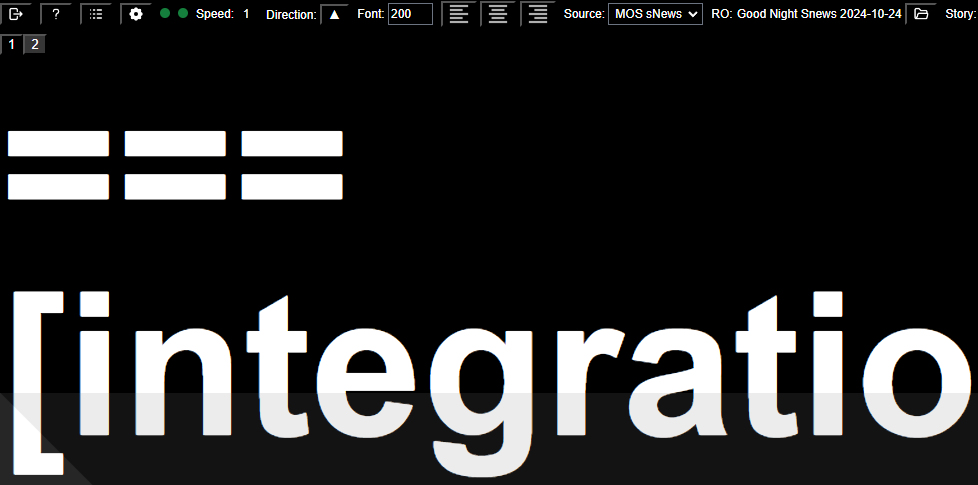
Task: Open the rundown folder icon
Action: coord(921,14)
